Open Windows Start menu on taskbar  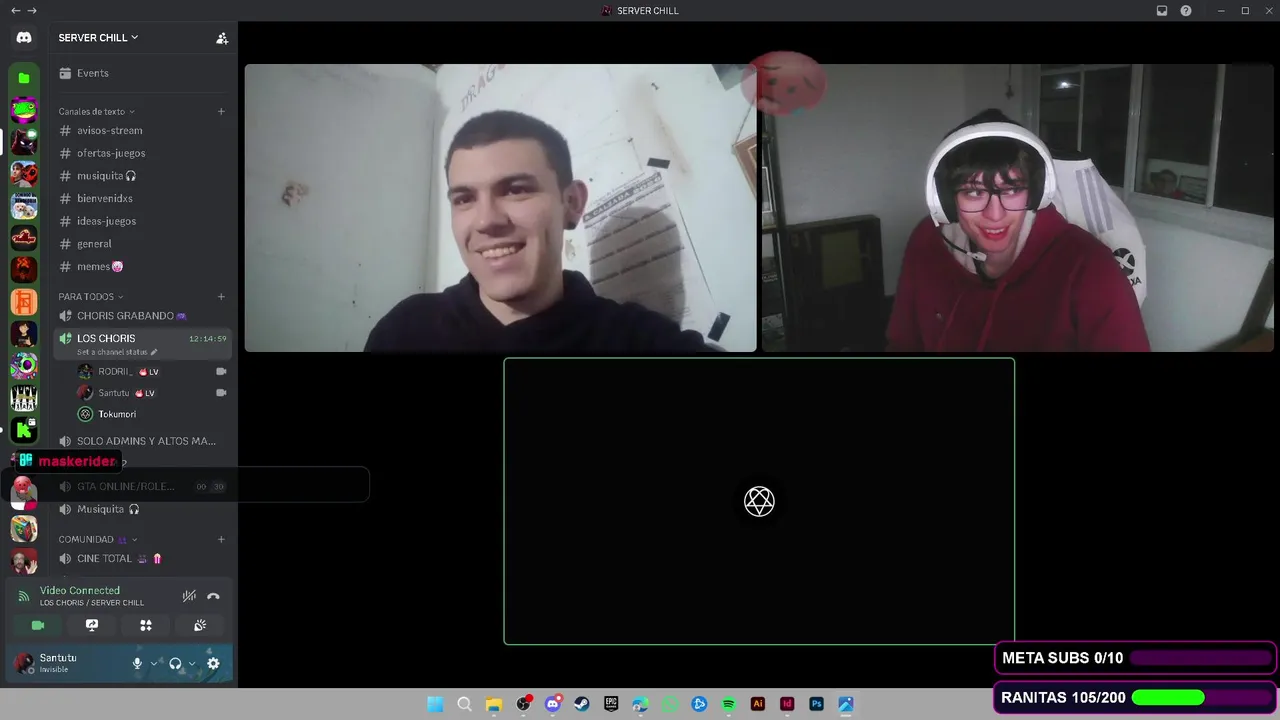(435, 704)
